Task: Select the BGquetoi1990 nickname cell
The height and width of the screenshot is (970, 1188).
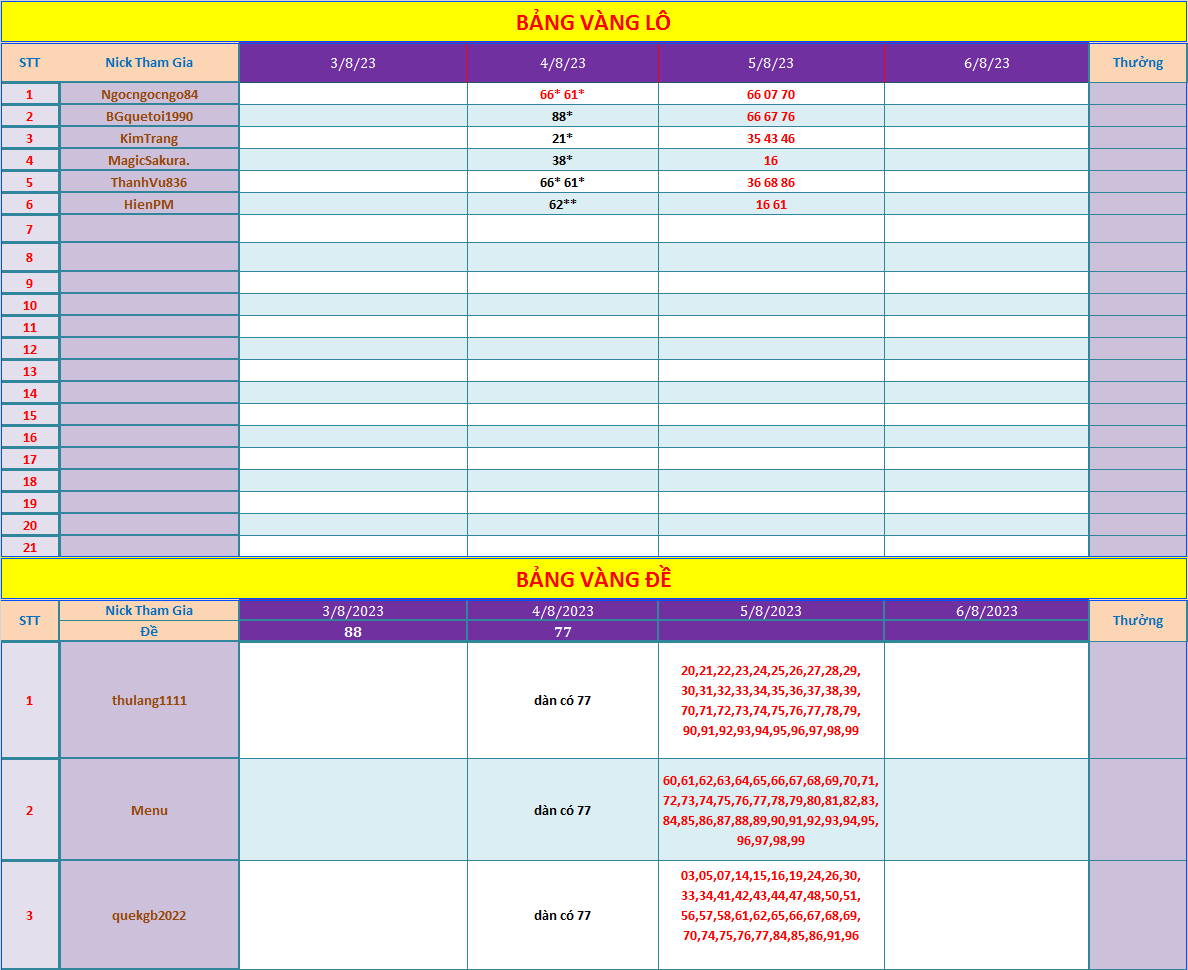Action: (149, 116)
